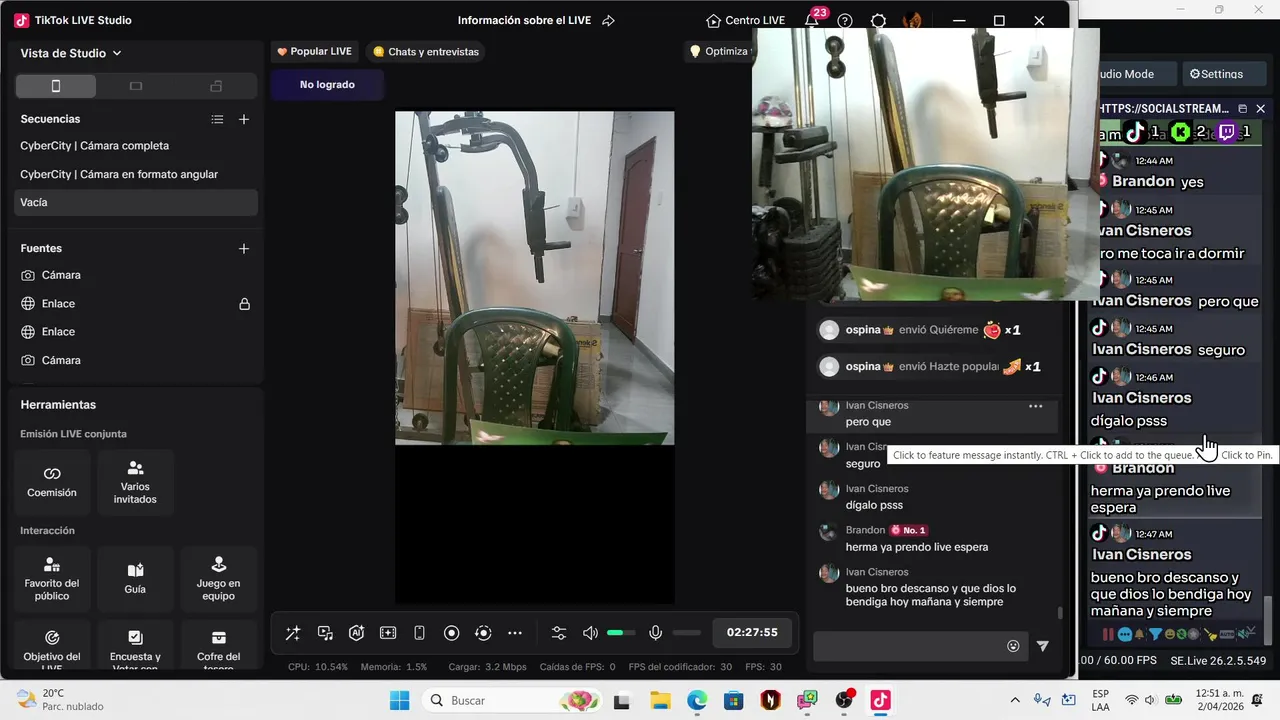Open the Cofre del tesoro tool
This screenshot has width=1280, height=720.
[x=218, y=647]
